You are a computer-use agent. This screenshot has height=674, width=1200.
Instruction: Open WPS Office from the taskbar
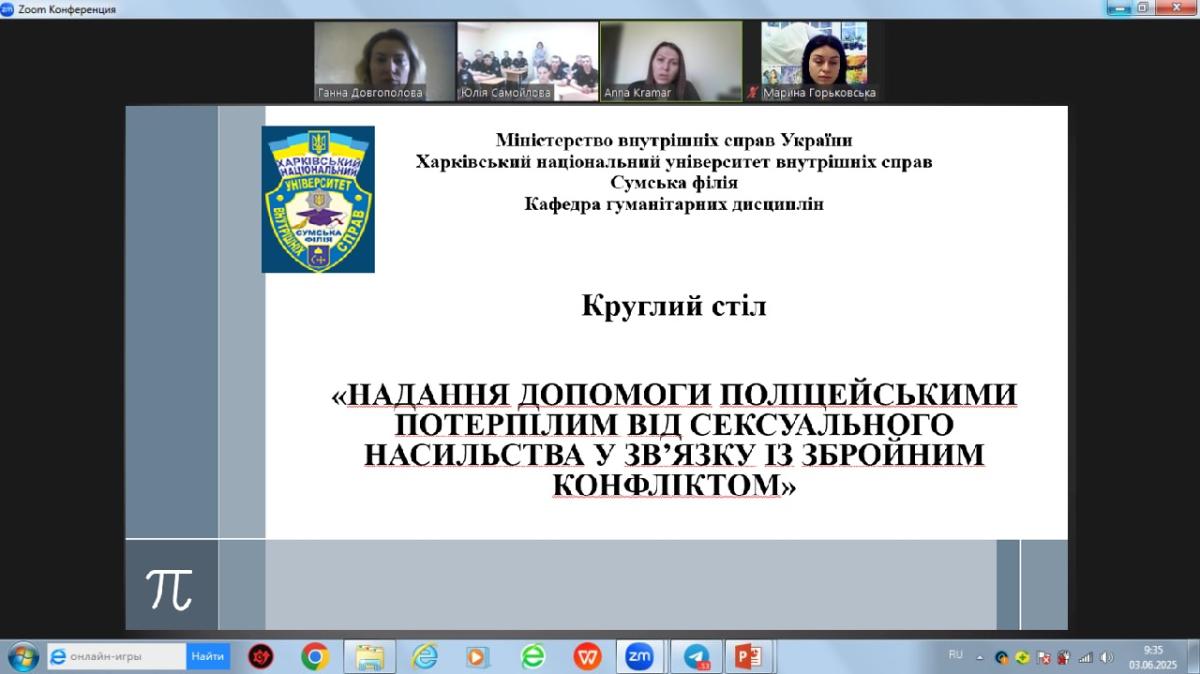[x=588, y=657]
